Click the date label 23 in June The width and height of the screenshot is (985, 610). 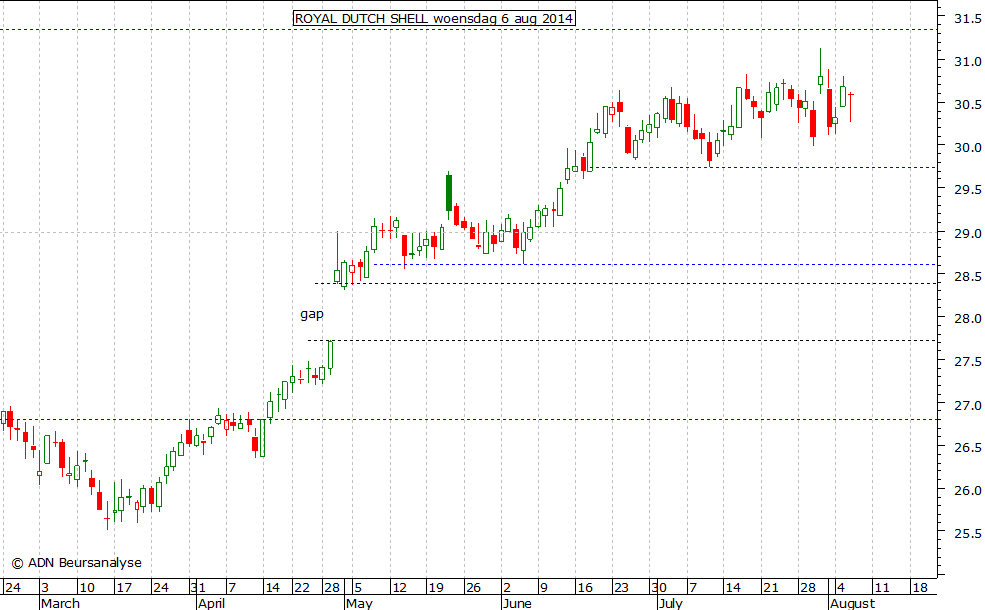[x=621, y=588]
